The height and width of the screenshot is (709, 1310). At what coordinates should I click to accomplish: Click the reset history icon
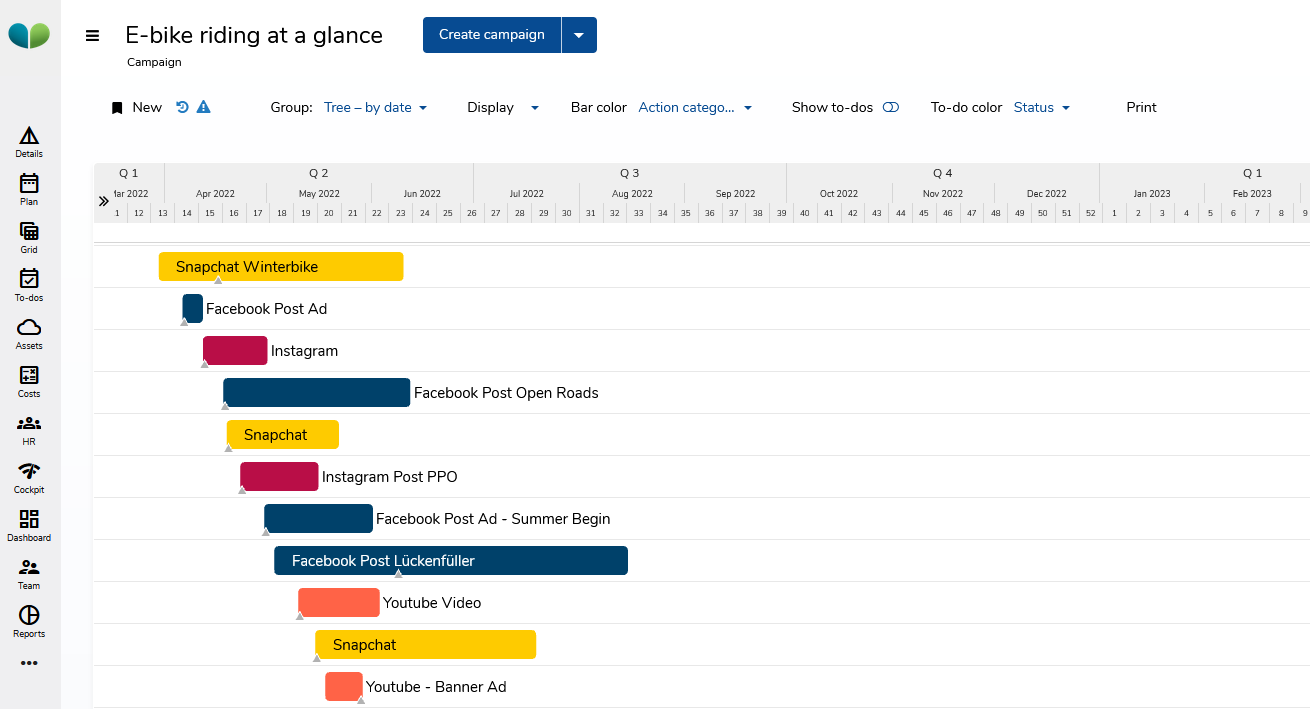click(x=183, y=107)
